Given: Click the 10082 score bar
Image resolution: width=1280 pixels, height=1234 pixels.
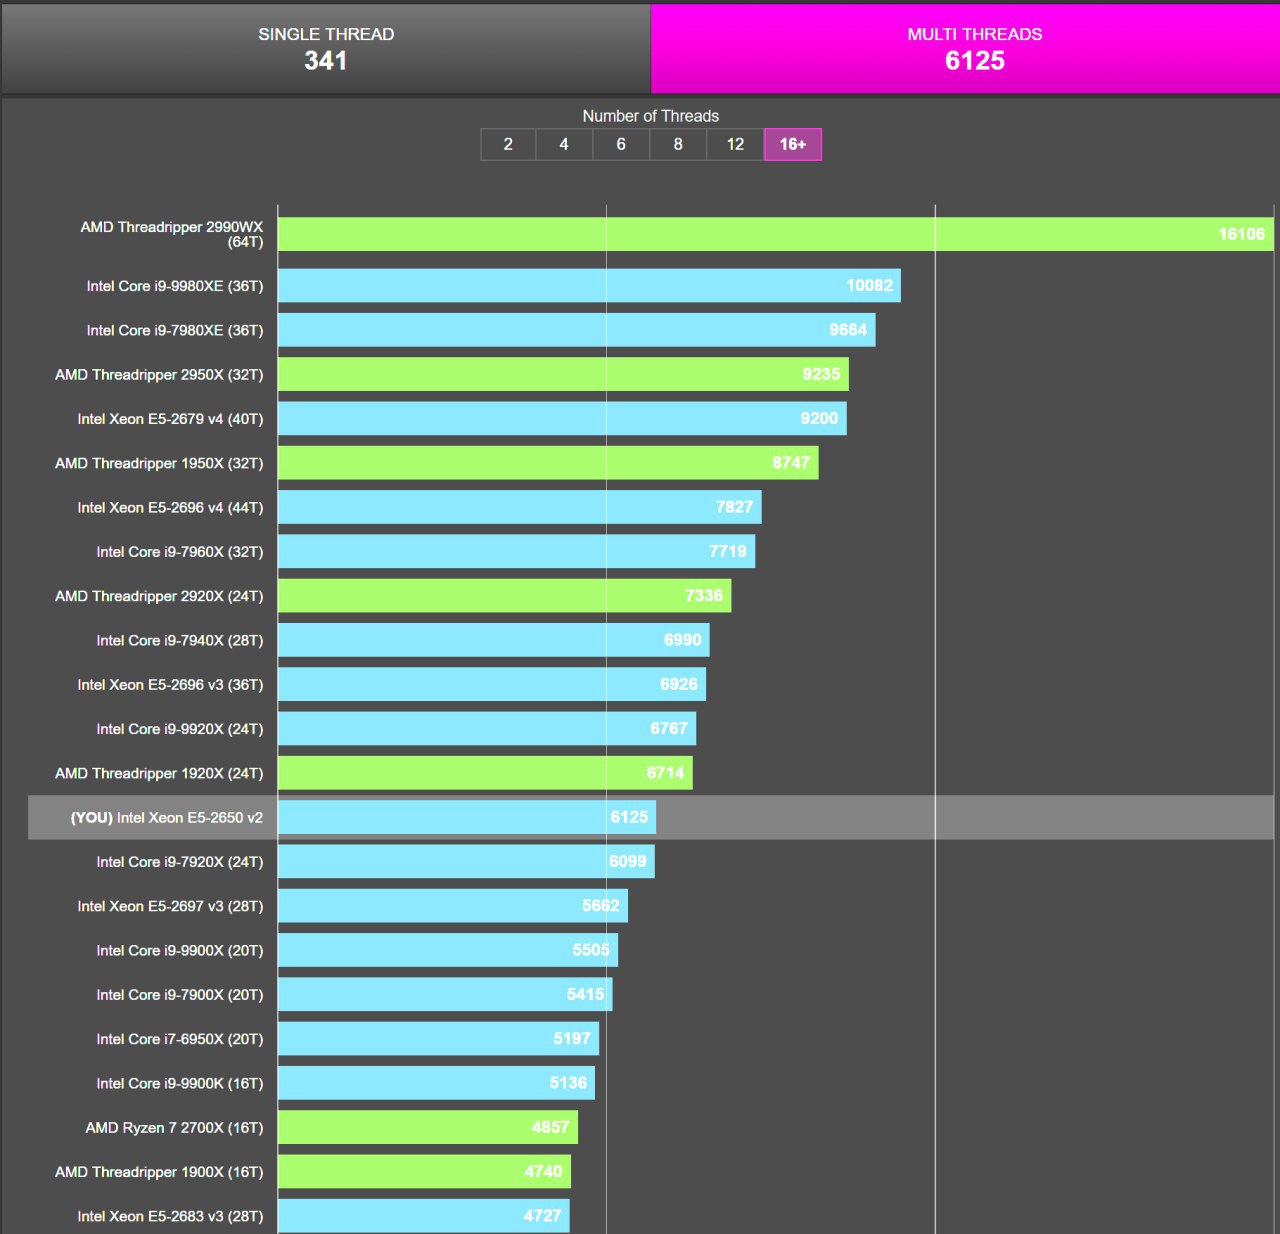Looking at the screenshot, I should (589, 285).
